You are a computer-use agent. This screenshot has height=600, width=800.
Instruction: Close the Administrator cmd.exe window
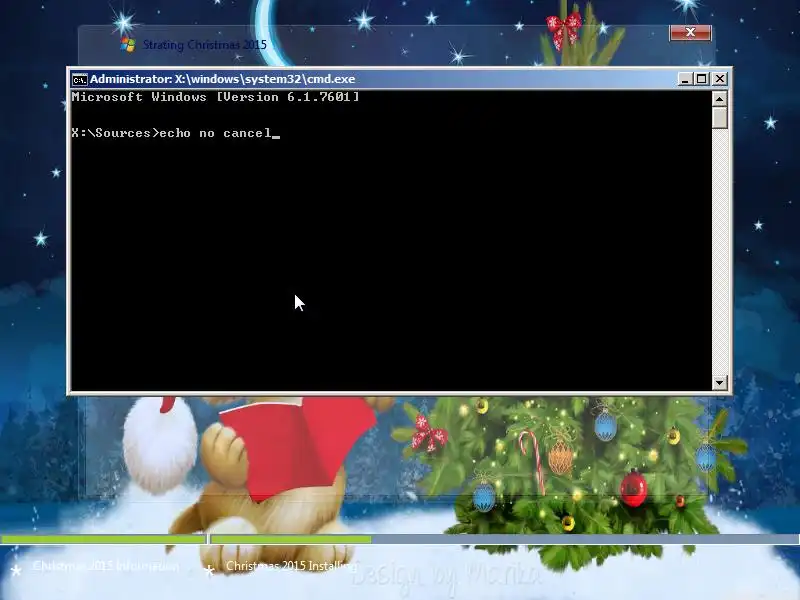719,79
